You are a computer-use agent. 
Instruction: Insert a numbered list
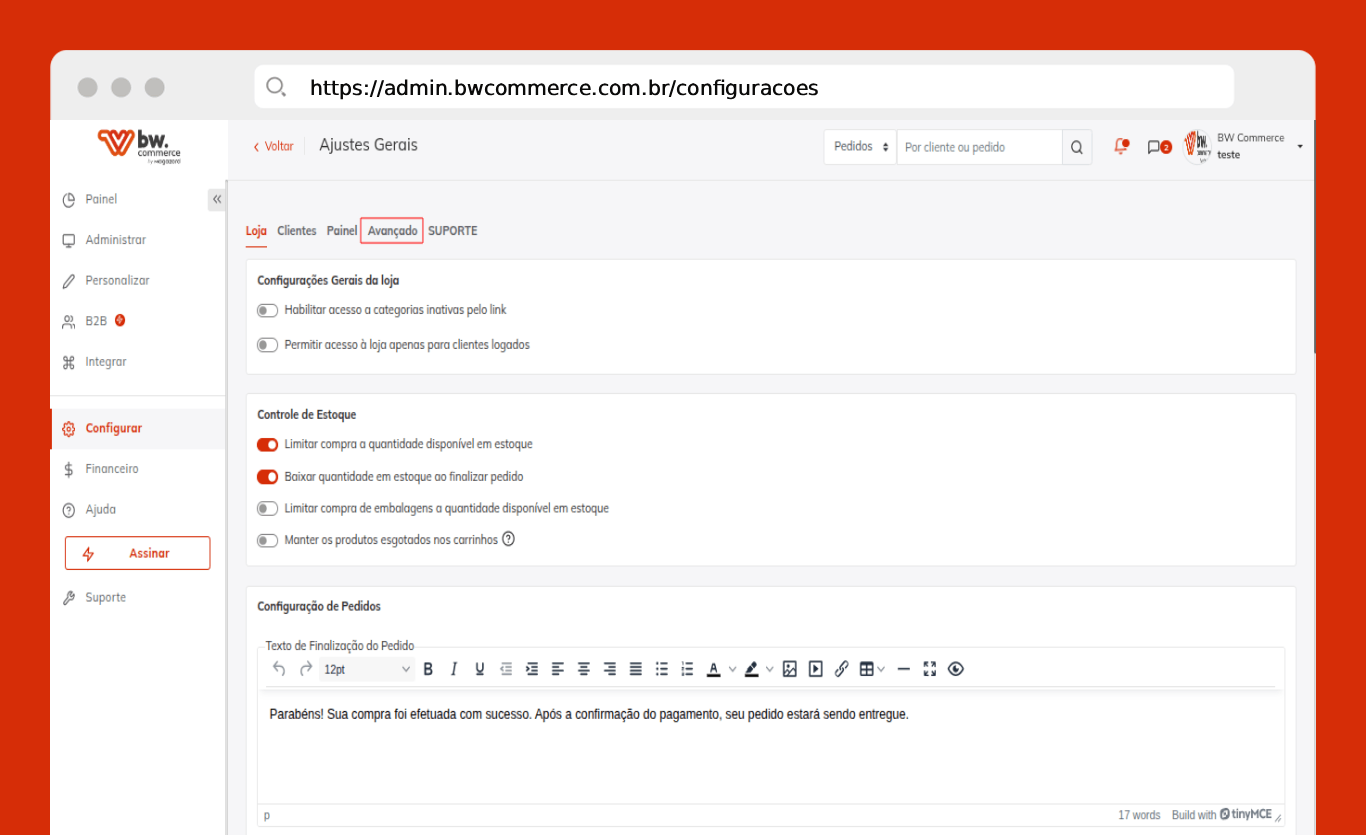tap(687, 669)
